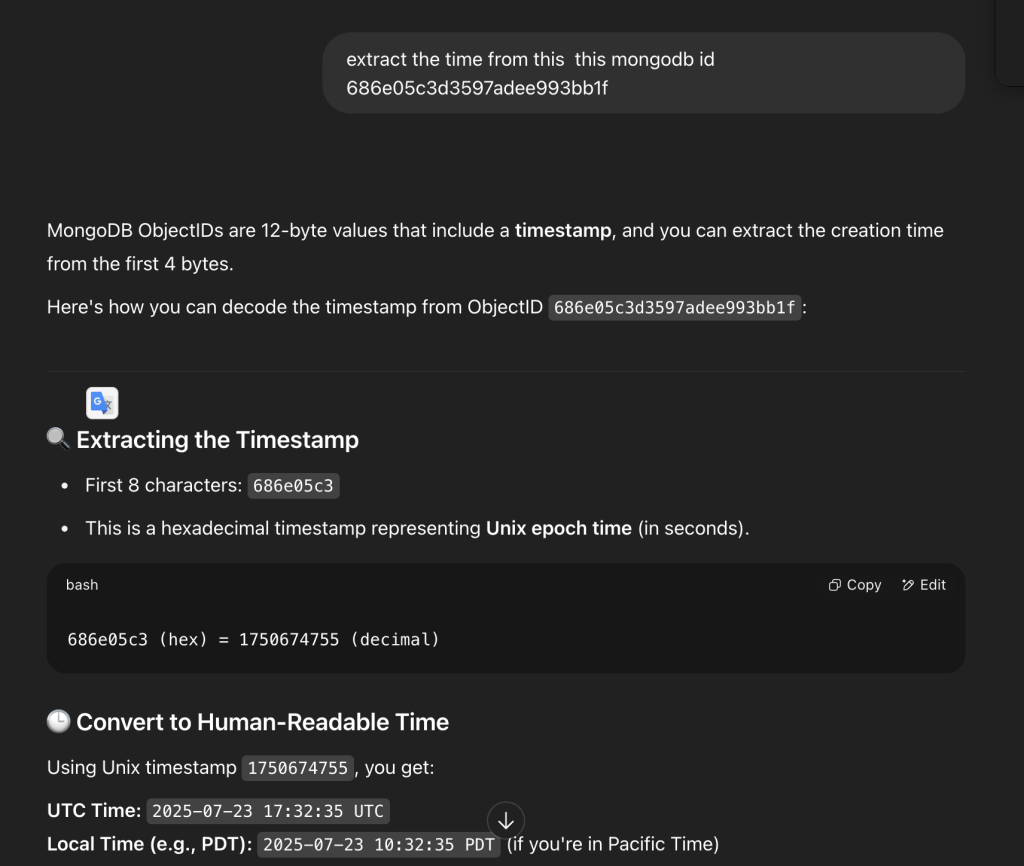1024x866 pixels.
Task: Click the 1750674755 inline code chip
Action: 298,768
